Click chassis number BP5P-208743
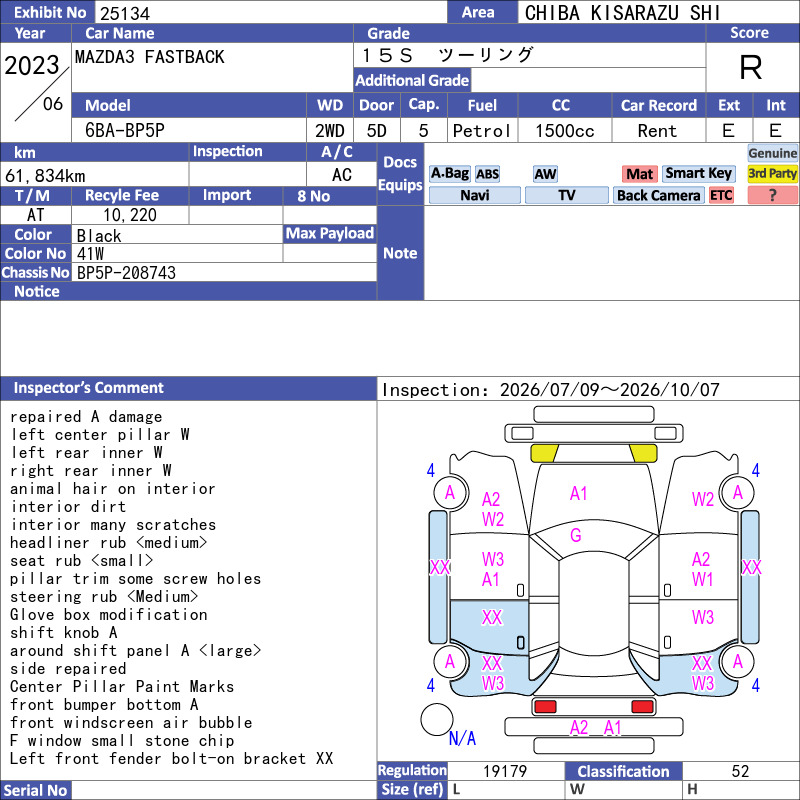This screenshot has height=800, width=800. tap(126, 273)
